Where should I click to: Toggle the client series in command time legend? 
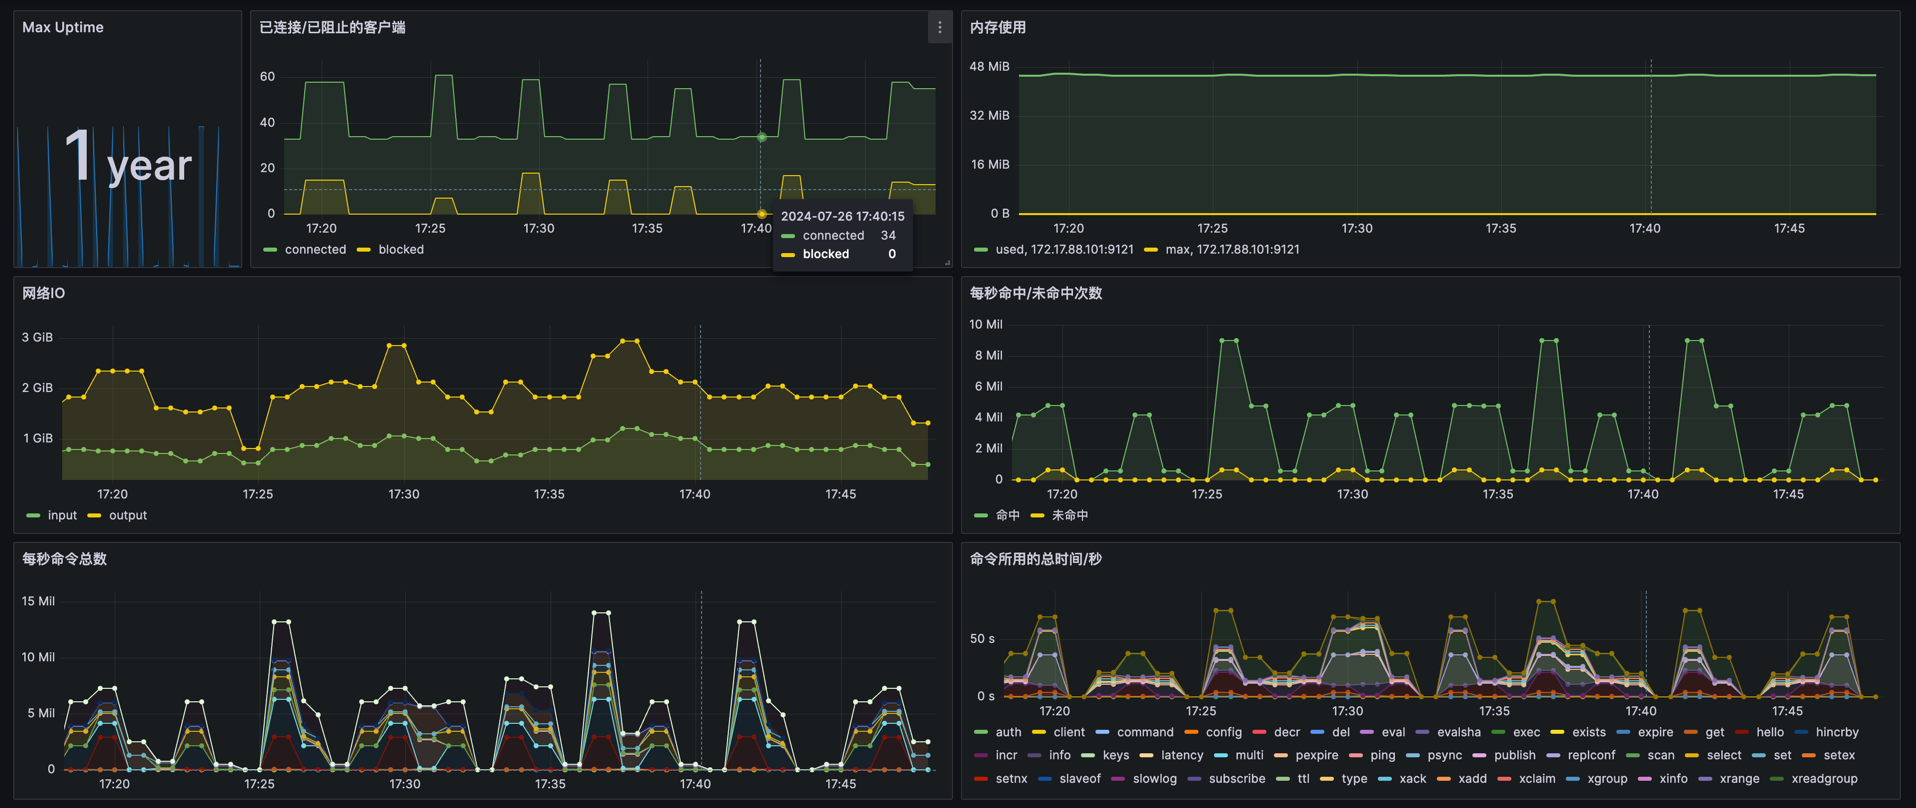tap(1069, 733)
